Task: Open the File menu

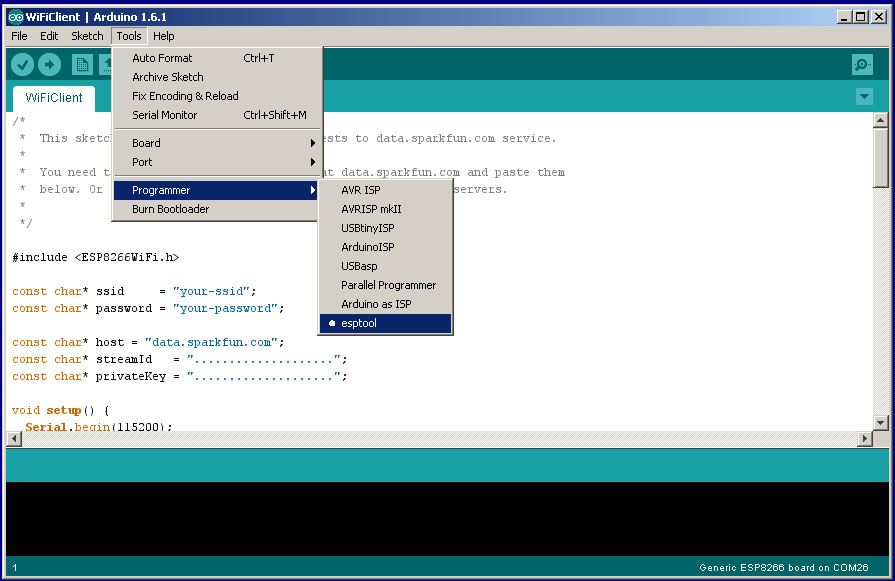Action: [x=19, y=36]
